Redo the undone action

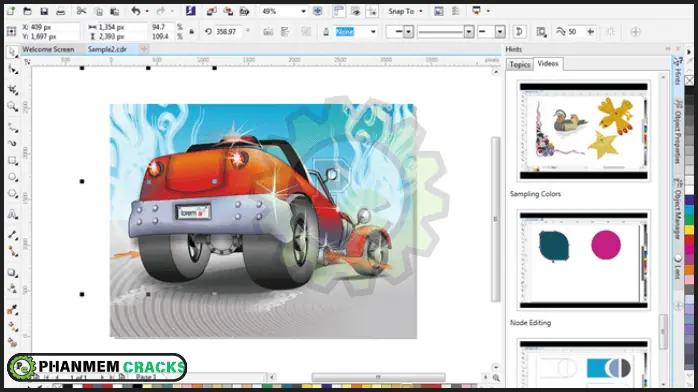161,11
